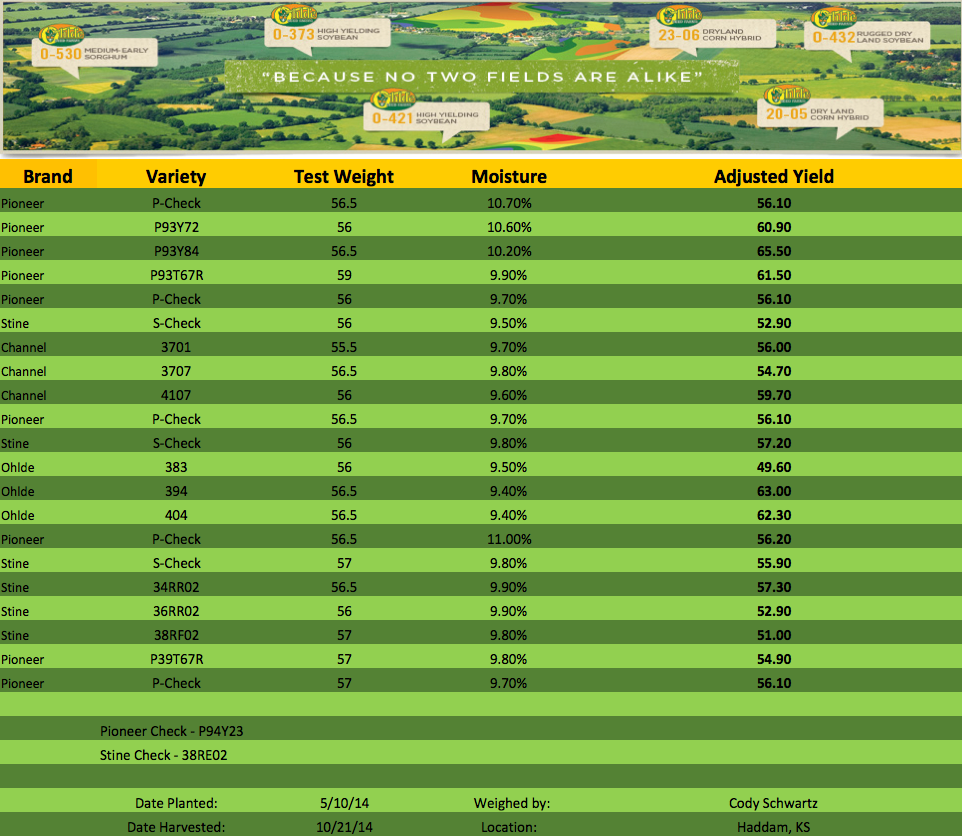Select the O-432 Rugged Dry Land Soybean badge
This screenshot has height=836, width=962.
tap(866, 34)
